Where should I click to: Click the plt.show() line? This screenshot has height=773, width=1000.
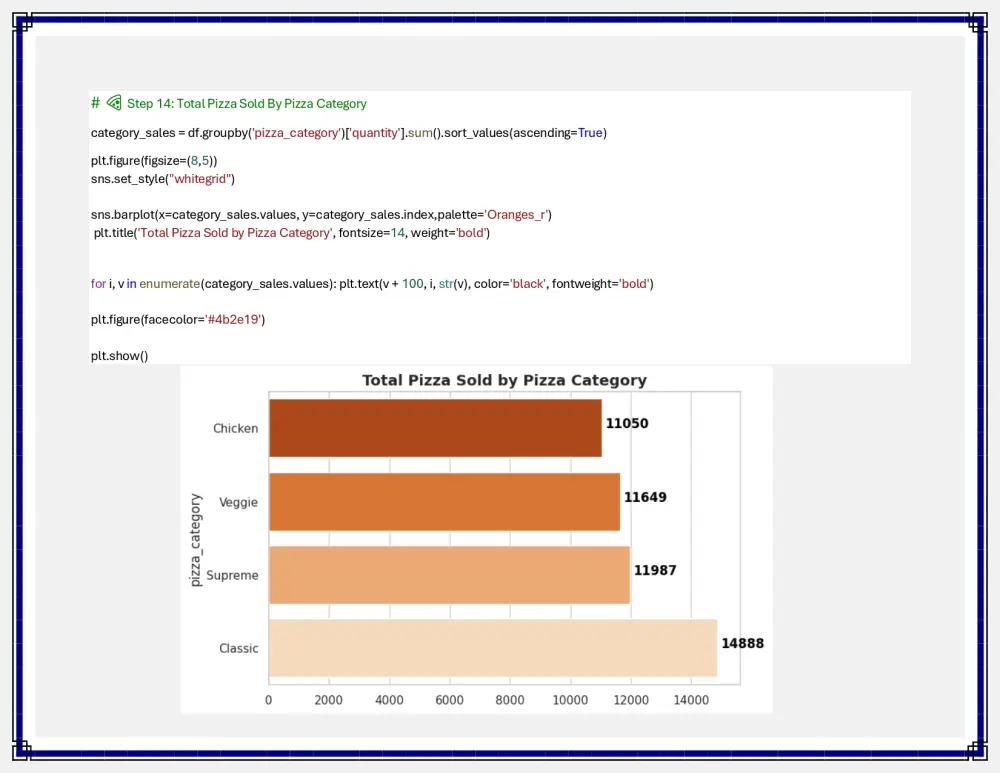(x=119, y=355)
